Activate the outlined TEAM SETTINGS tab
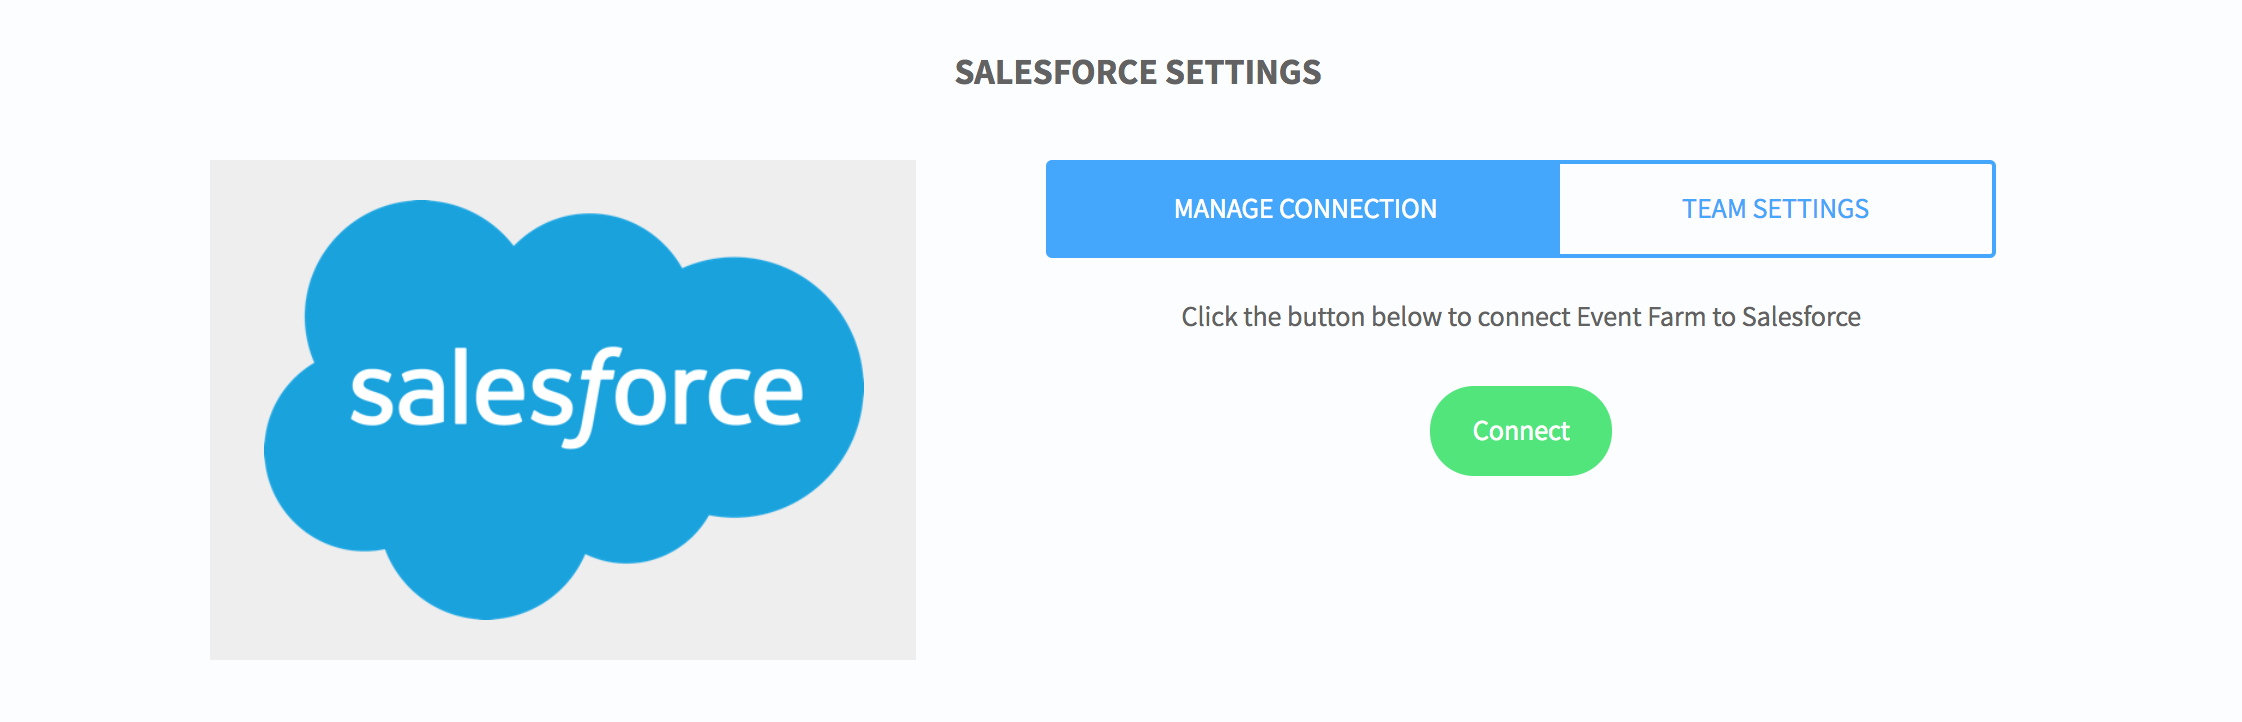Image resolution: width=2242 pixels, height=722 pixels. [x=1776, y=209]
